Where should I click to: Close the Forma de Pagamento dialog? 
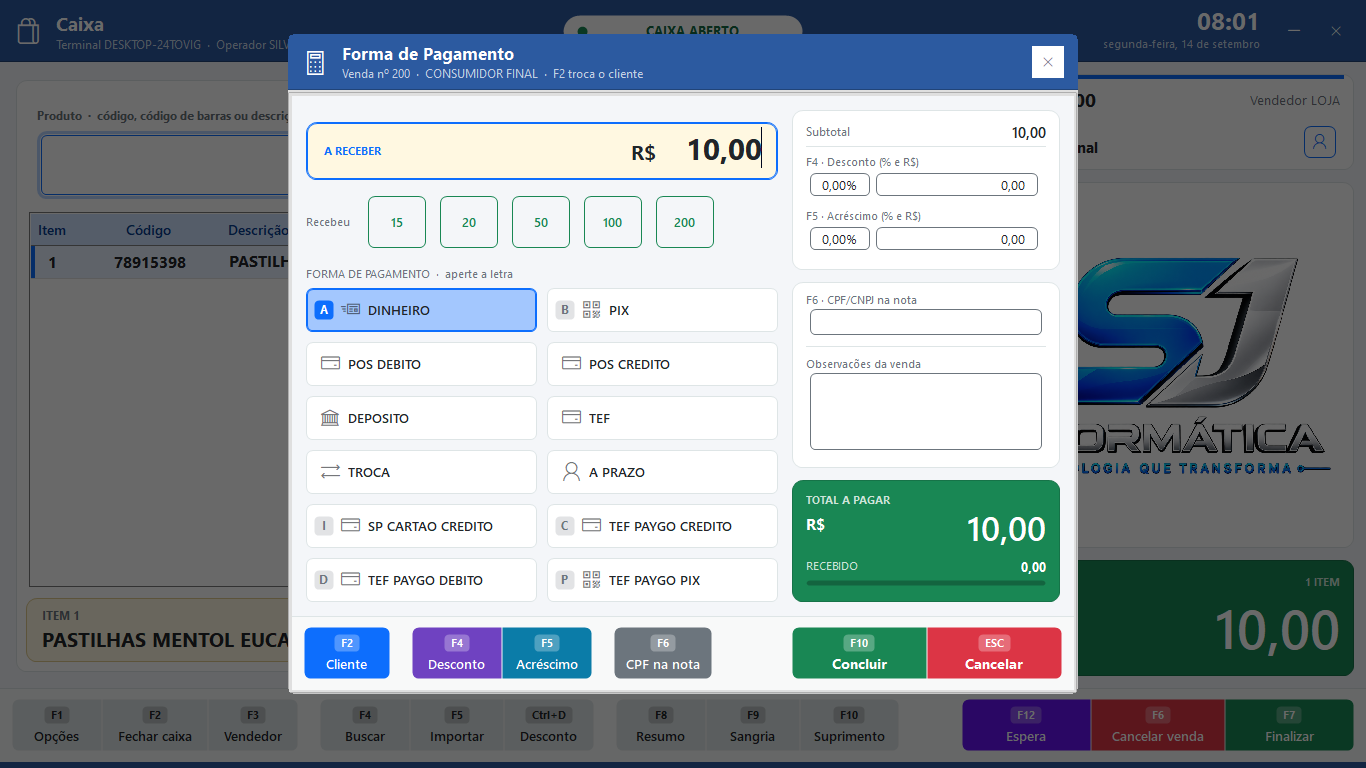1047,62
